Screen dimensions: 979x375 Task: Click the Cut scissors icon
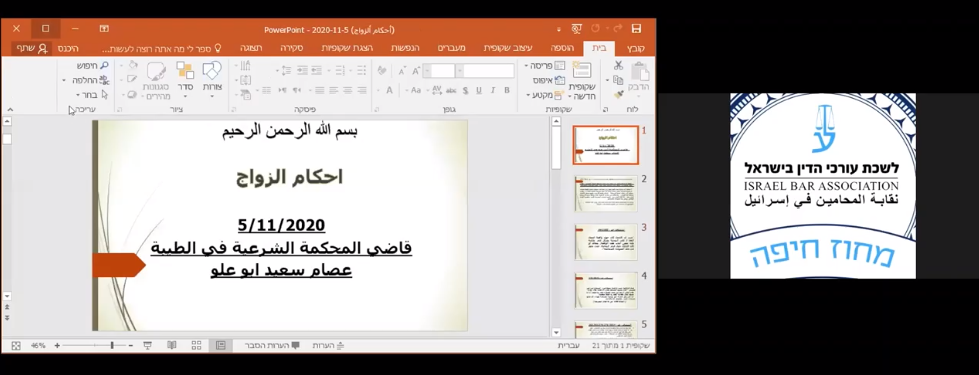(619, 65)
